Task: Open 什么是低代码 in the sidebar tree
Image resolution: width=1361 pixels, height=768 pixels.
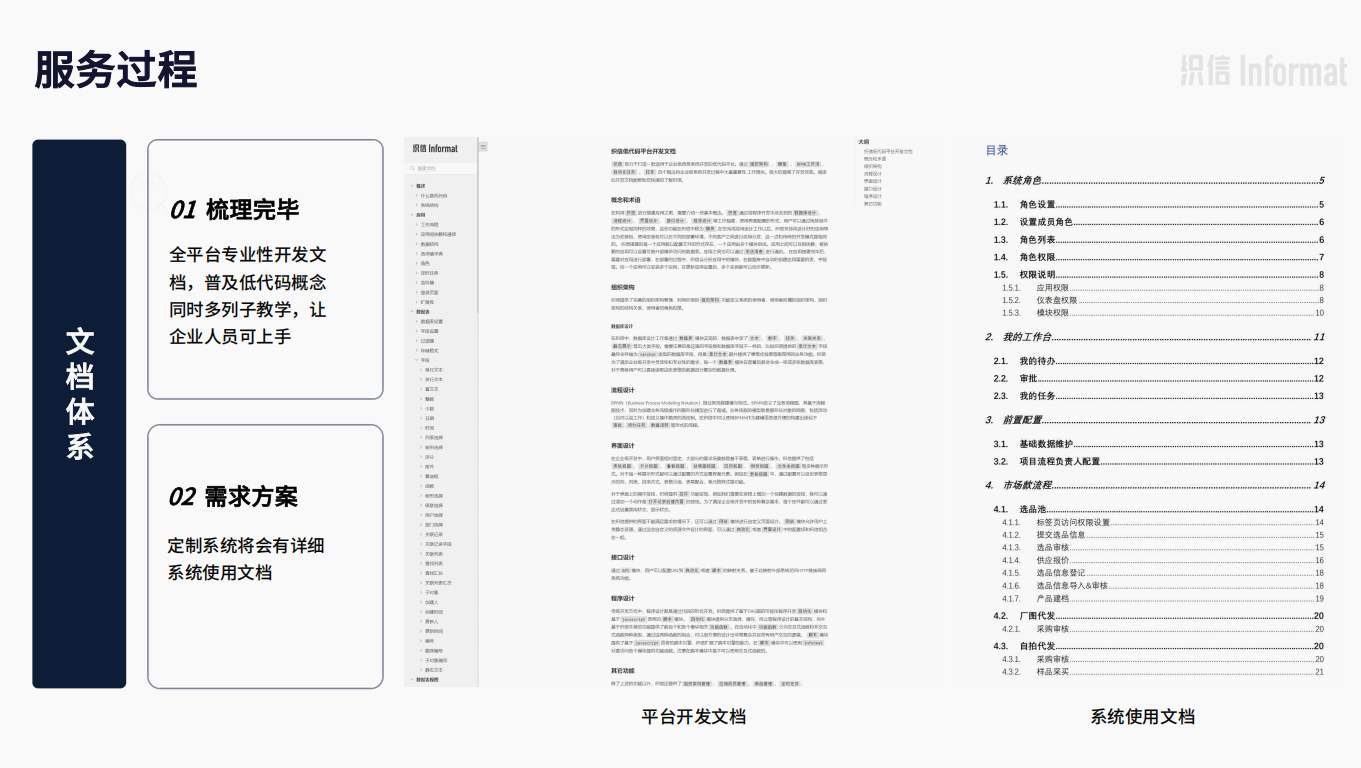Action: click(433, 196)
